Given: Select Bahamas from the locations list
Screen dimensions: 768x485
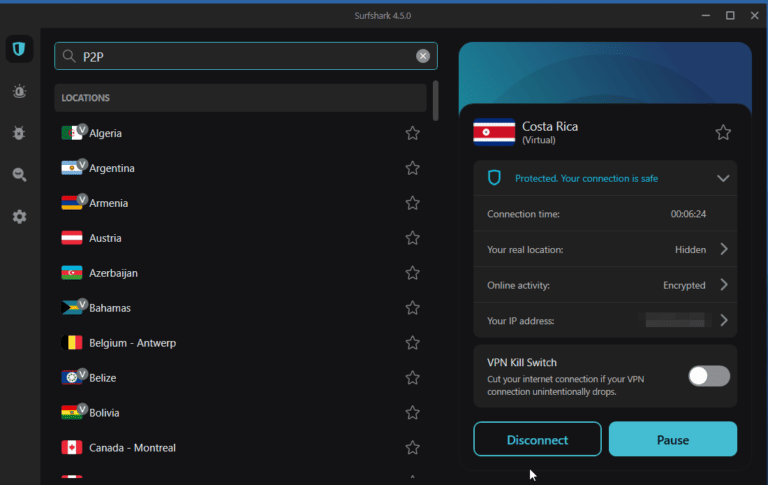Looking at the screenshot, I should [110, 308].
